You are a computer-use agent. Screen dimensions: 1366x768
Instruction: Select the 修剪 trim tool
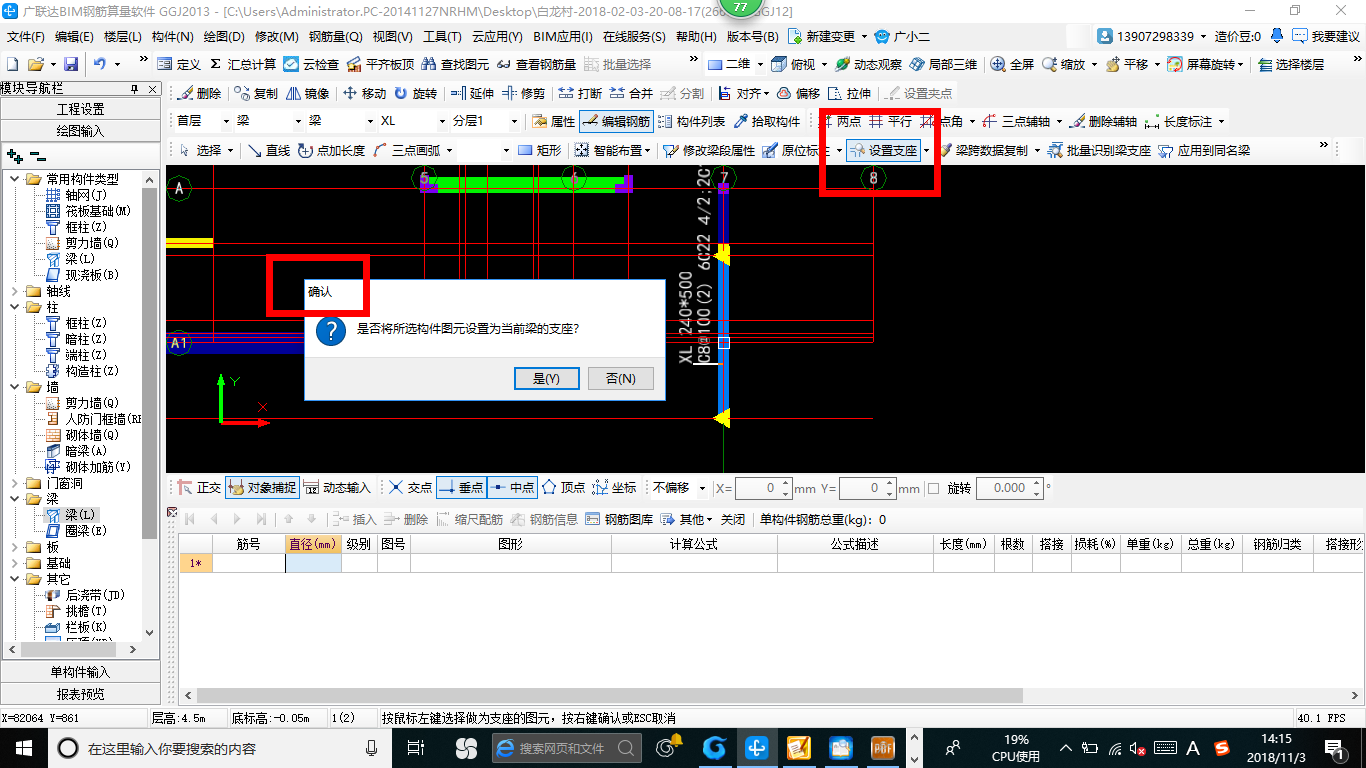click(523, 94)
